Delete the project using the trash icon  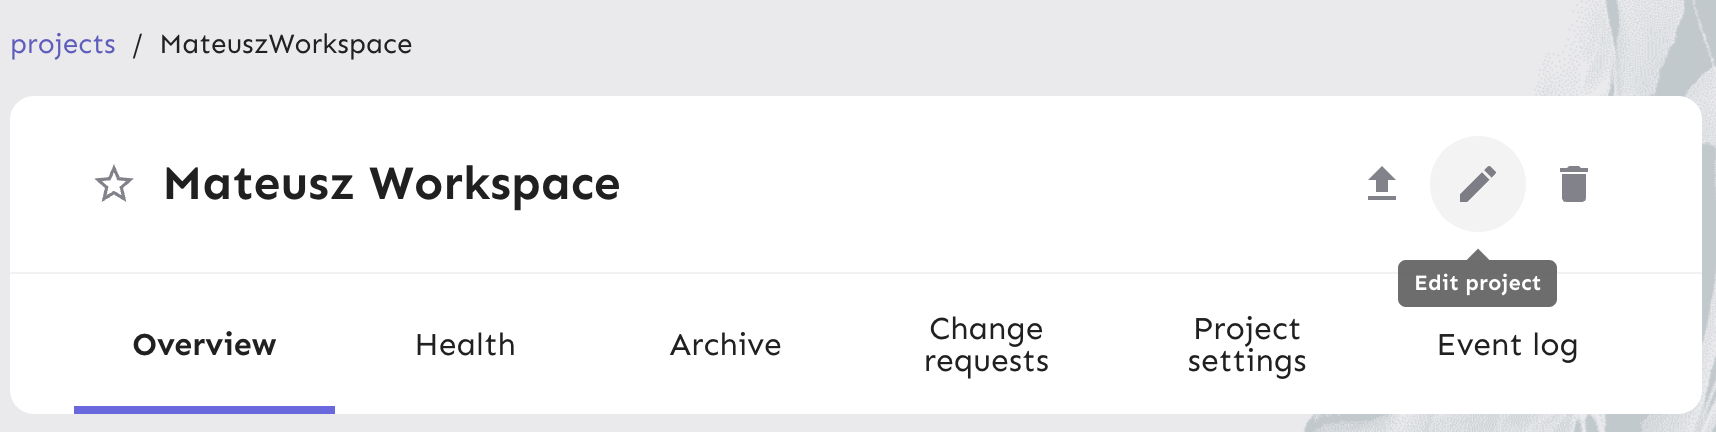pos(1574,184)
